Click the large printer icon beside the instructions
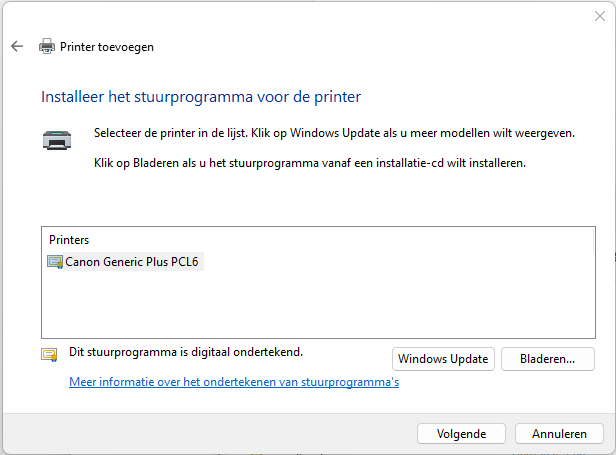616x455 pixels. pyautogui.click(x=57, y=140)
